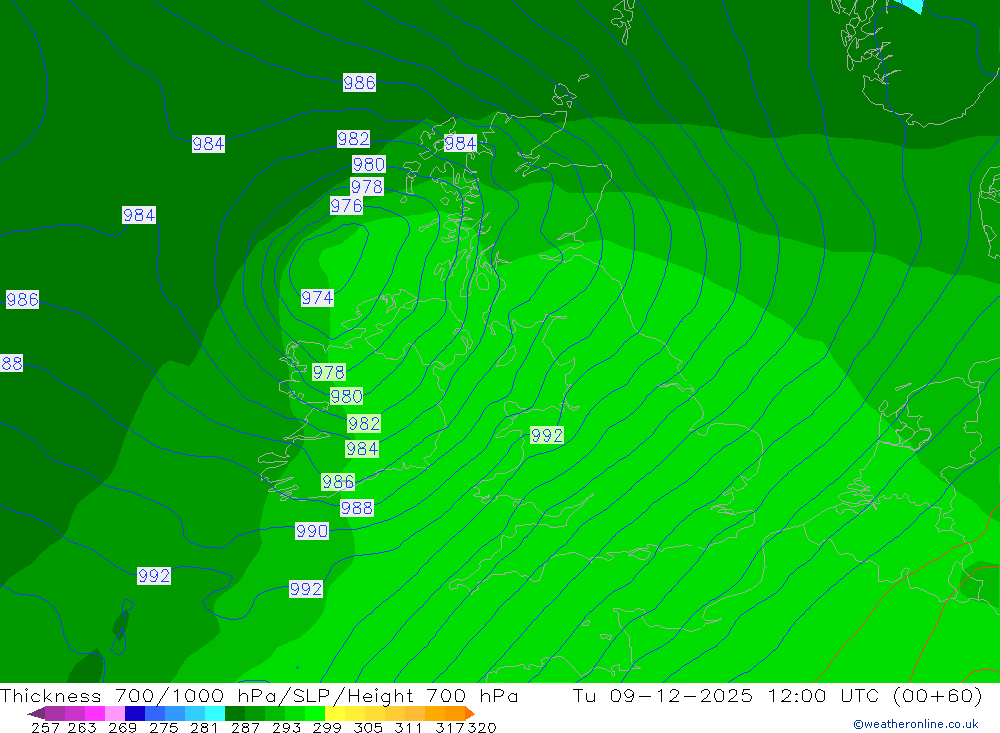Click the 976 isobar label

coord(346,206)
